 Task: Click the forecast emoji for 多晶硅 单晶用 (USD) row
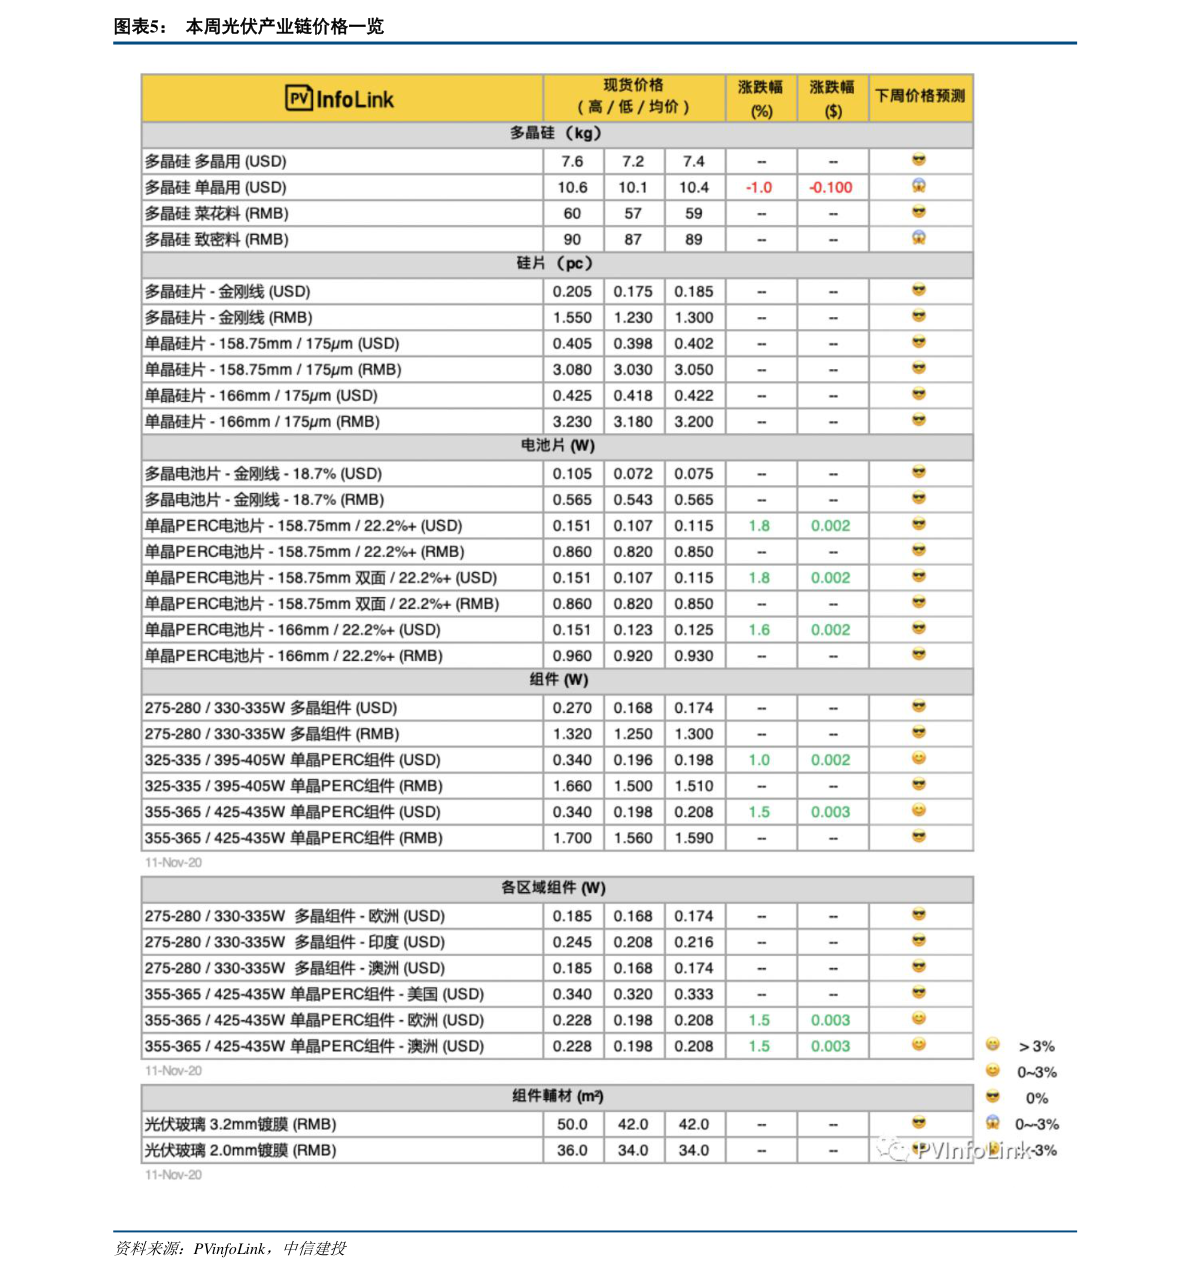[x=919, y=186]
